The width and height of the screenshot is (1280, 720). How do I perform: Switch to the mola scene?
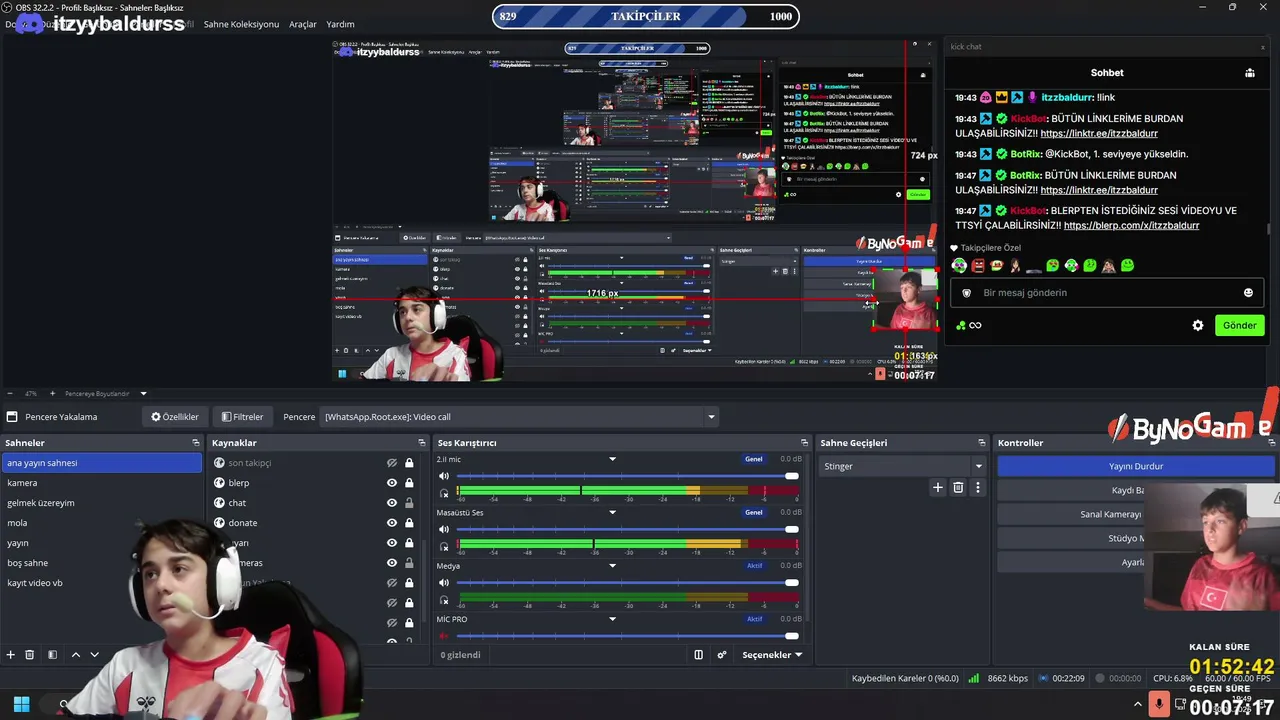tap(102, 523)
